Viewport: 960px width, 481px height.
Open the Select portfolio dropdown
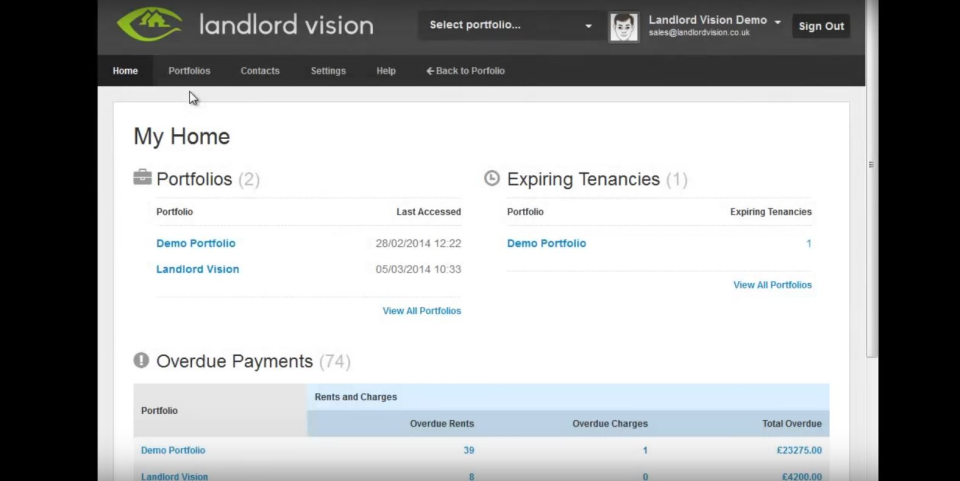(510, 25)
